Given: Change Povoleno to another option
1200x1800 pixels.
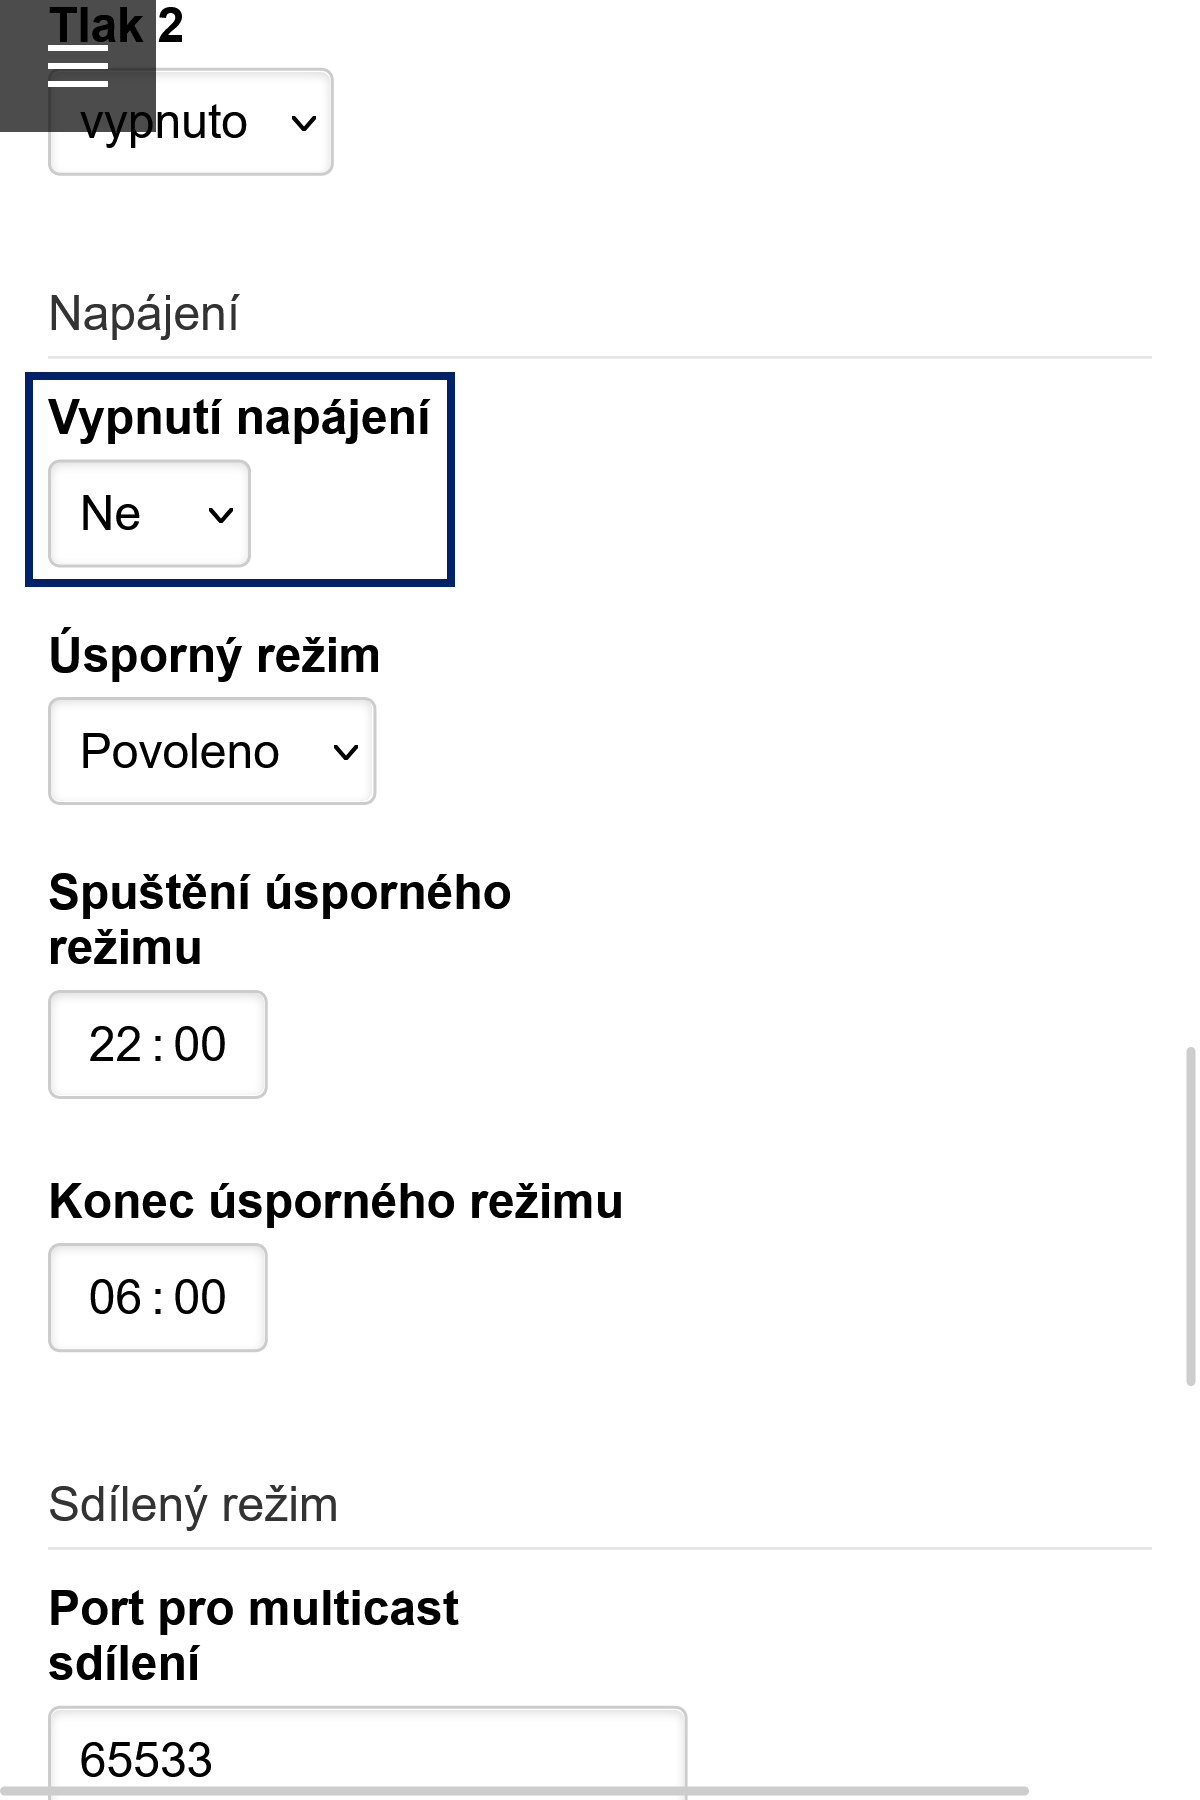Looking at the screenshot, I should coord(211,751).
